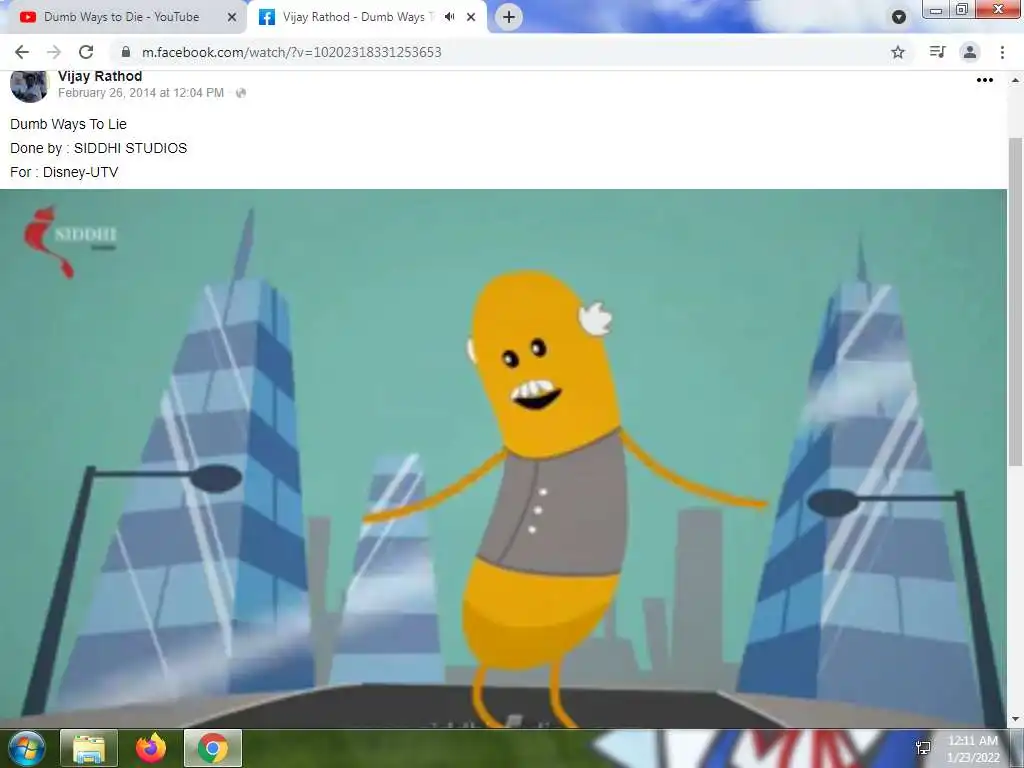
Task: Open the post options three-dot menu
Action: (985, 80)
